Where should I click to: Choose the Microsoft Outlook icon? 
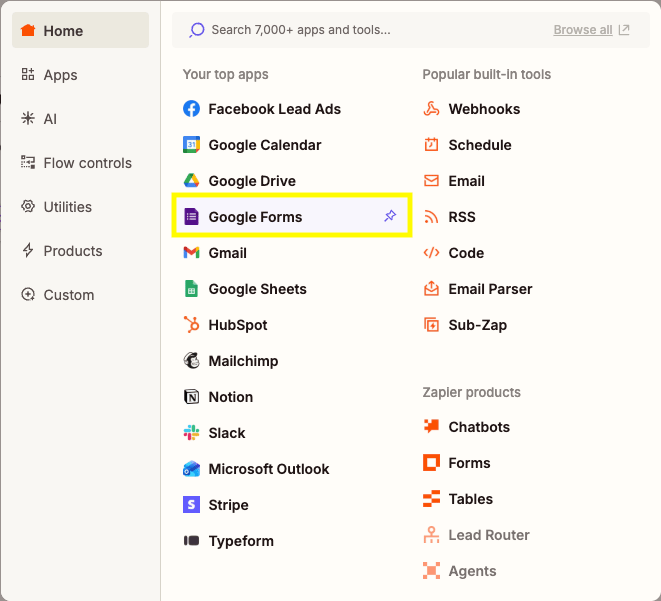point(191,469)
